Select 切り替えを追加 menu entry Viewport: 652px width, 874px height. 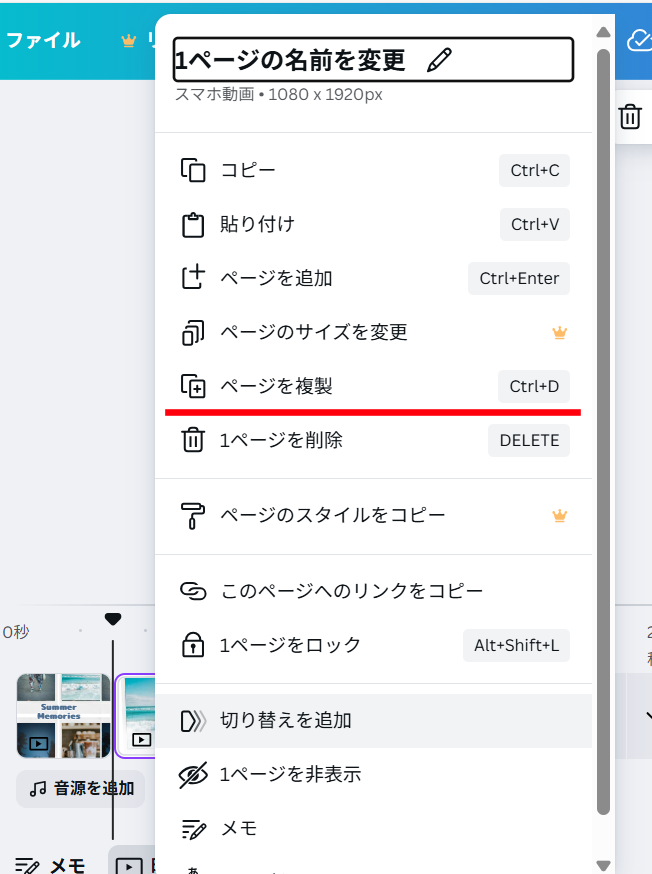pos(373,721)
